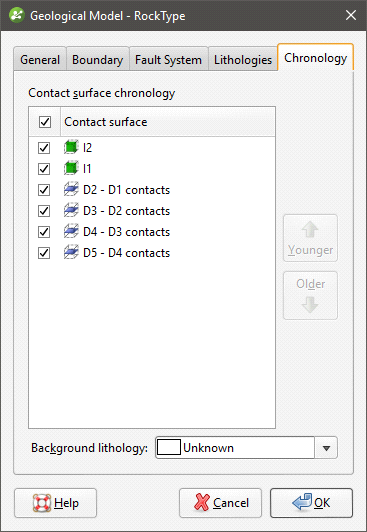
Task: Open the Background lithology dropdown arrow
Action: (326, 448)
